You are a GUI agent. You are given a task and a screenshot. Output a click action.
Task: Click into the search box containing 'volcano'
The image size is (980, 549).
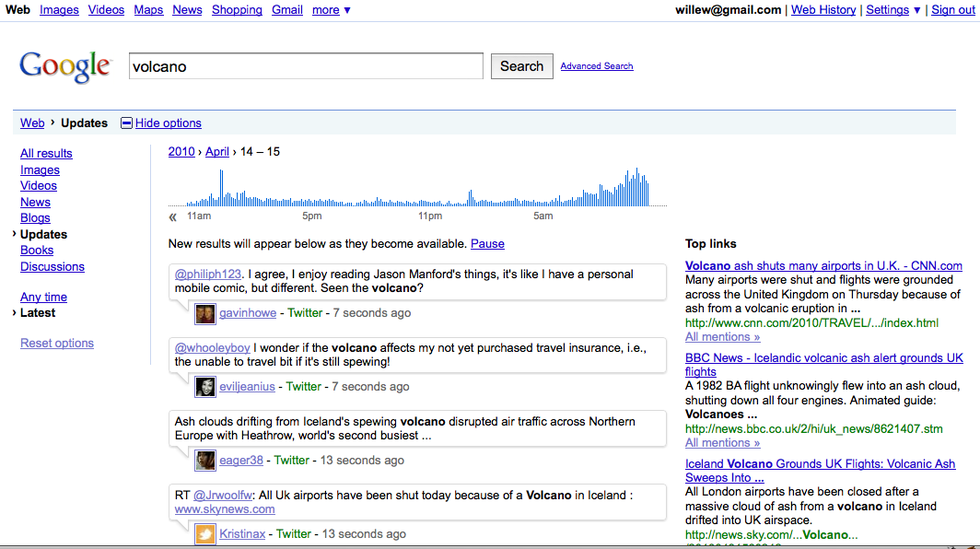click(306, 67)
